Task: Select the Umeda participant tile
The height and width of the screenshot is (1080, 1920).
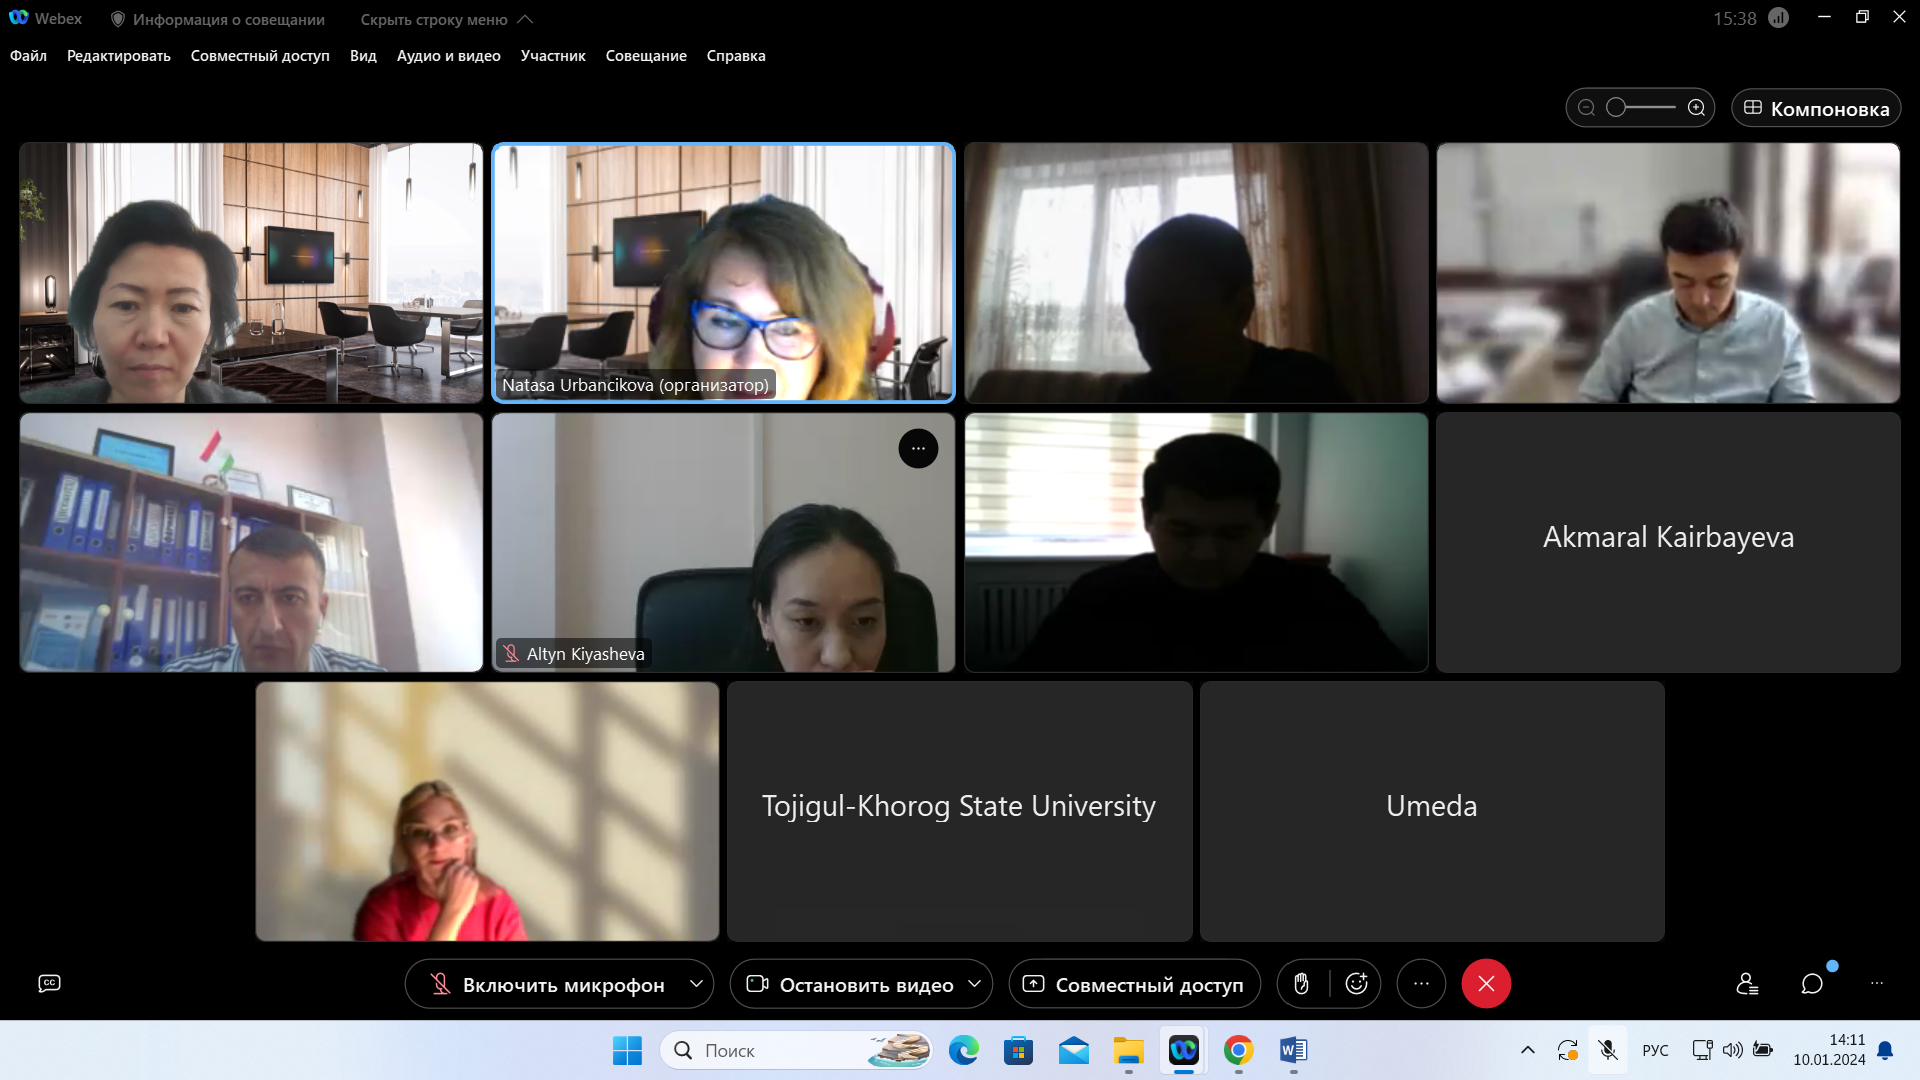Action: (x=1432, y=811)
